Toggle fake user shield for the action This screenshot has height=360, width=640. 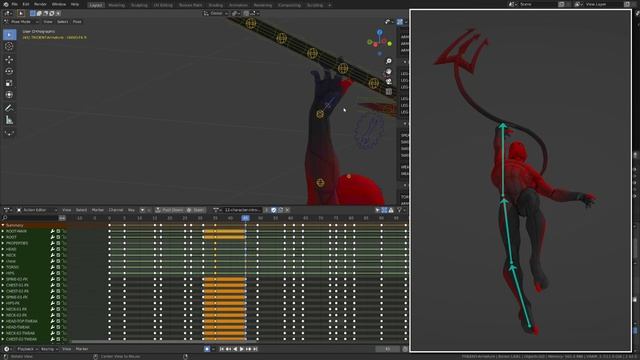pos(273,210)
